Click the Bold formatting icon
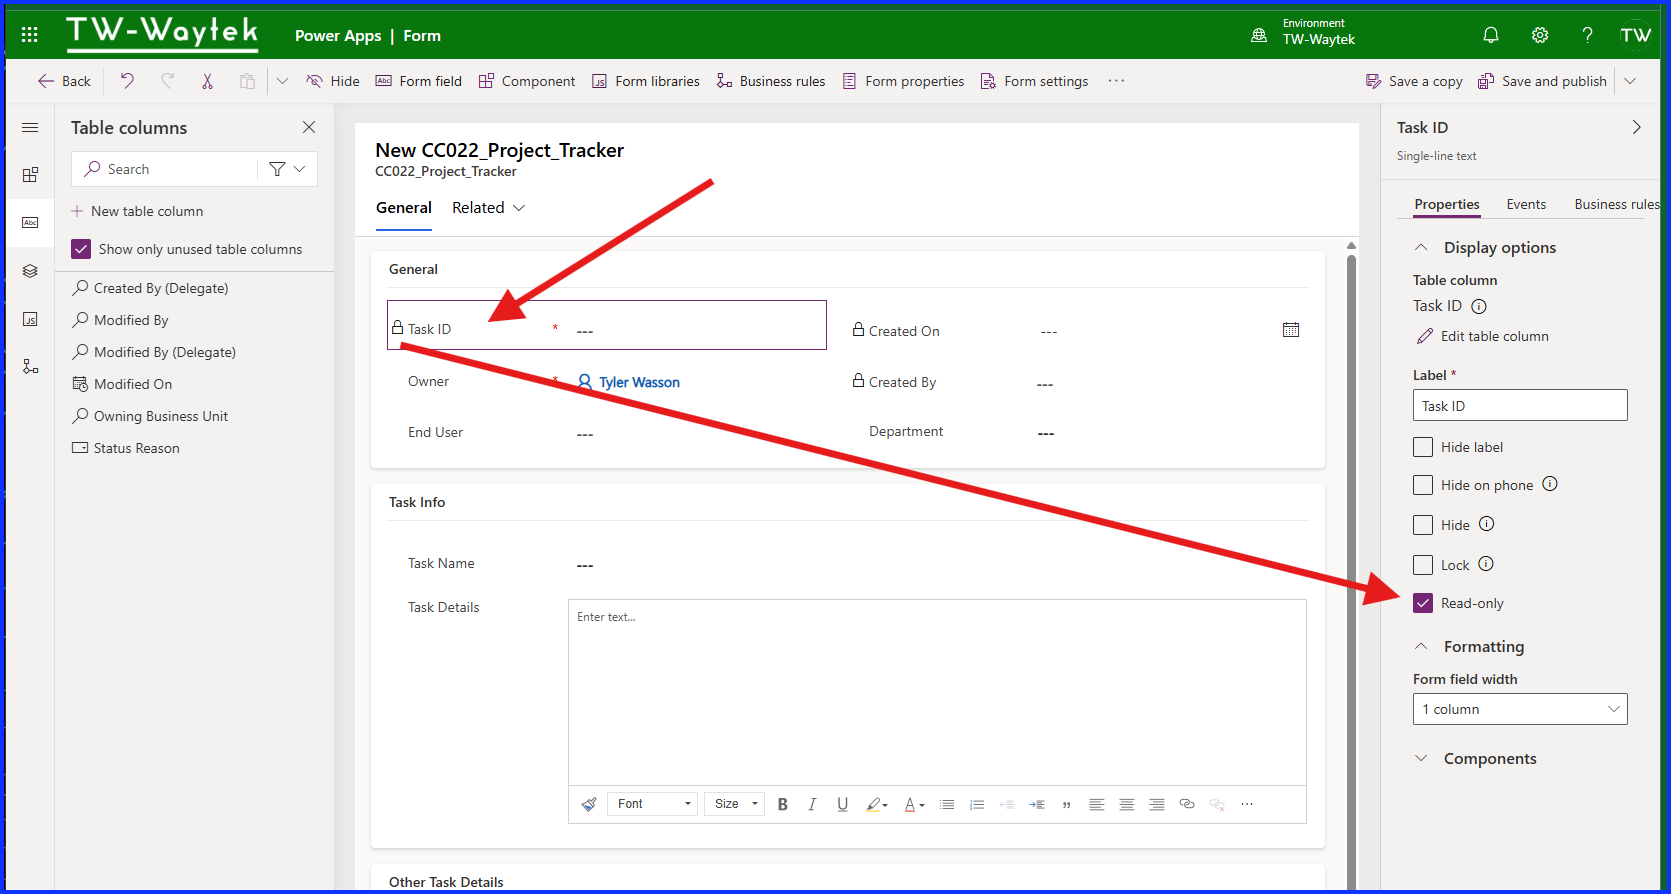 coord(783,804)
